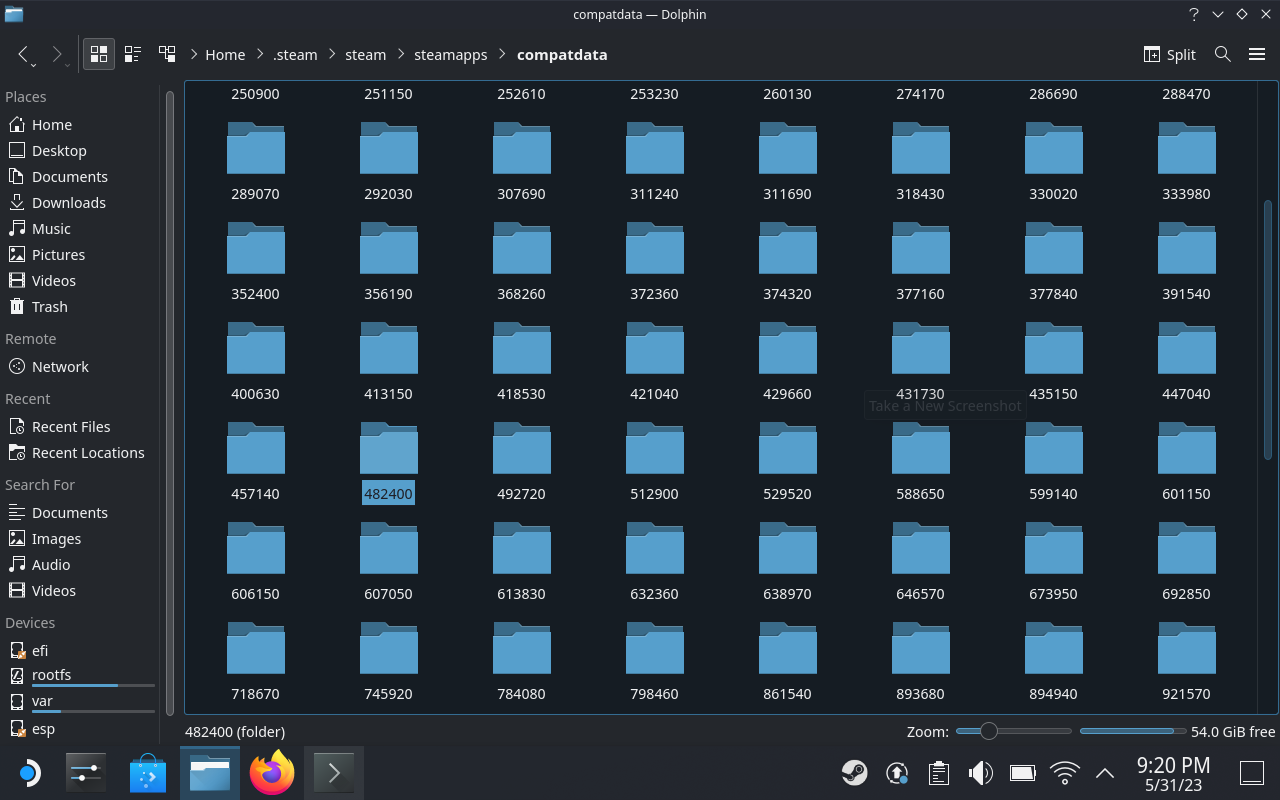Show hidden system tray icons arrow
Image resolution: width=1280 pixels, height=800 pixels.
pyautogui.click(x=1105, y=773)
